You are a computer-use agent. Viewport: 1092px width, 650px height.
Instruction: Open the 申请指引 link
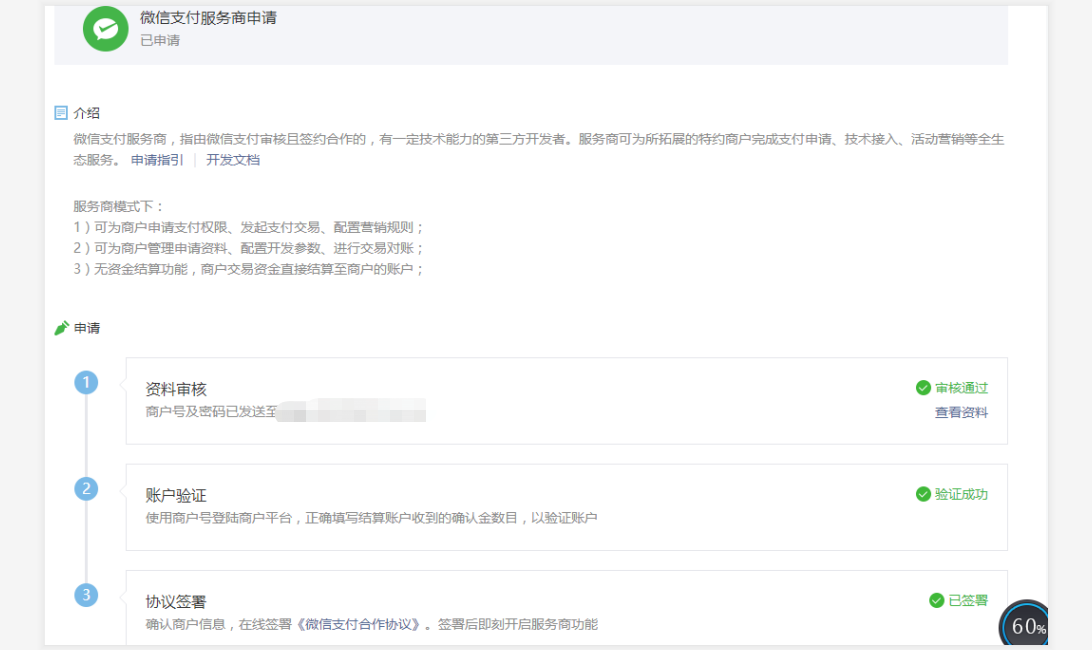coord(157,160)
